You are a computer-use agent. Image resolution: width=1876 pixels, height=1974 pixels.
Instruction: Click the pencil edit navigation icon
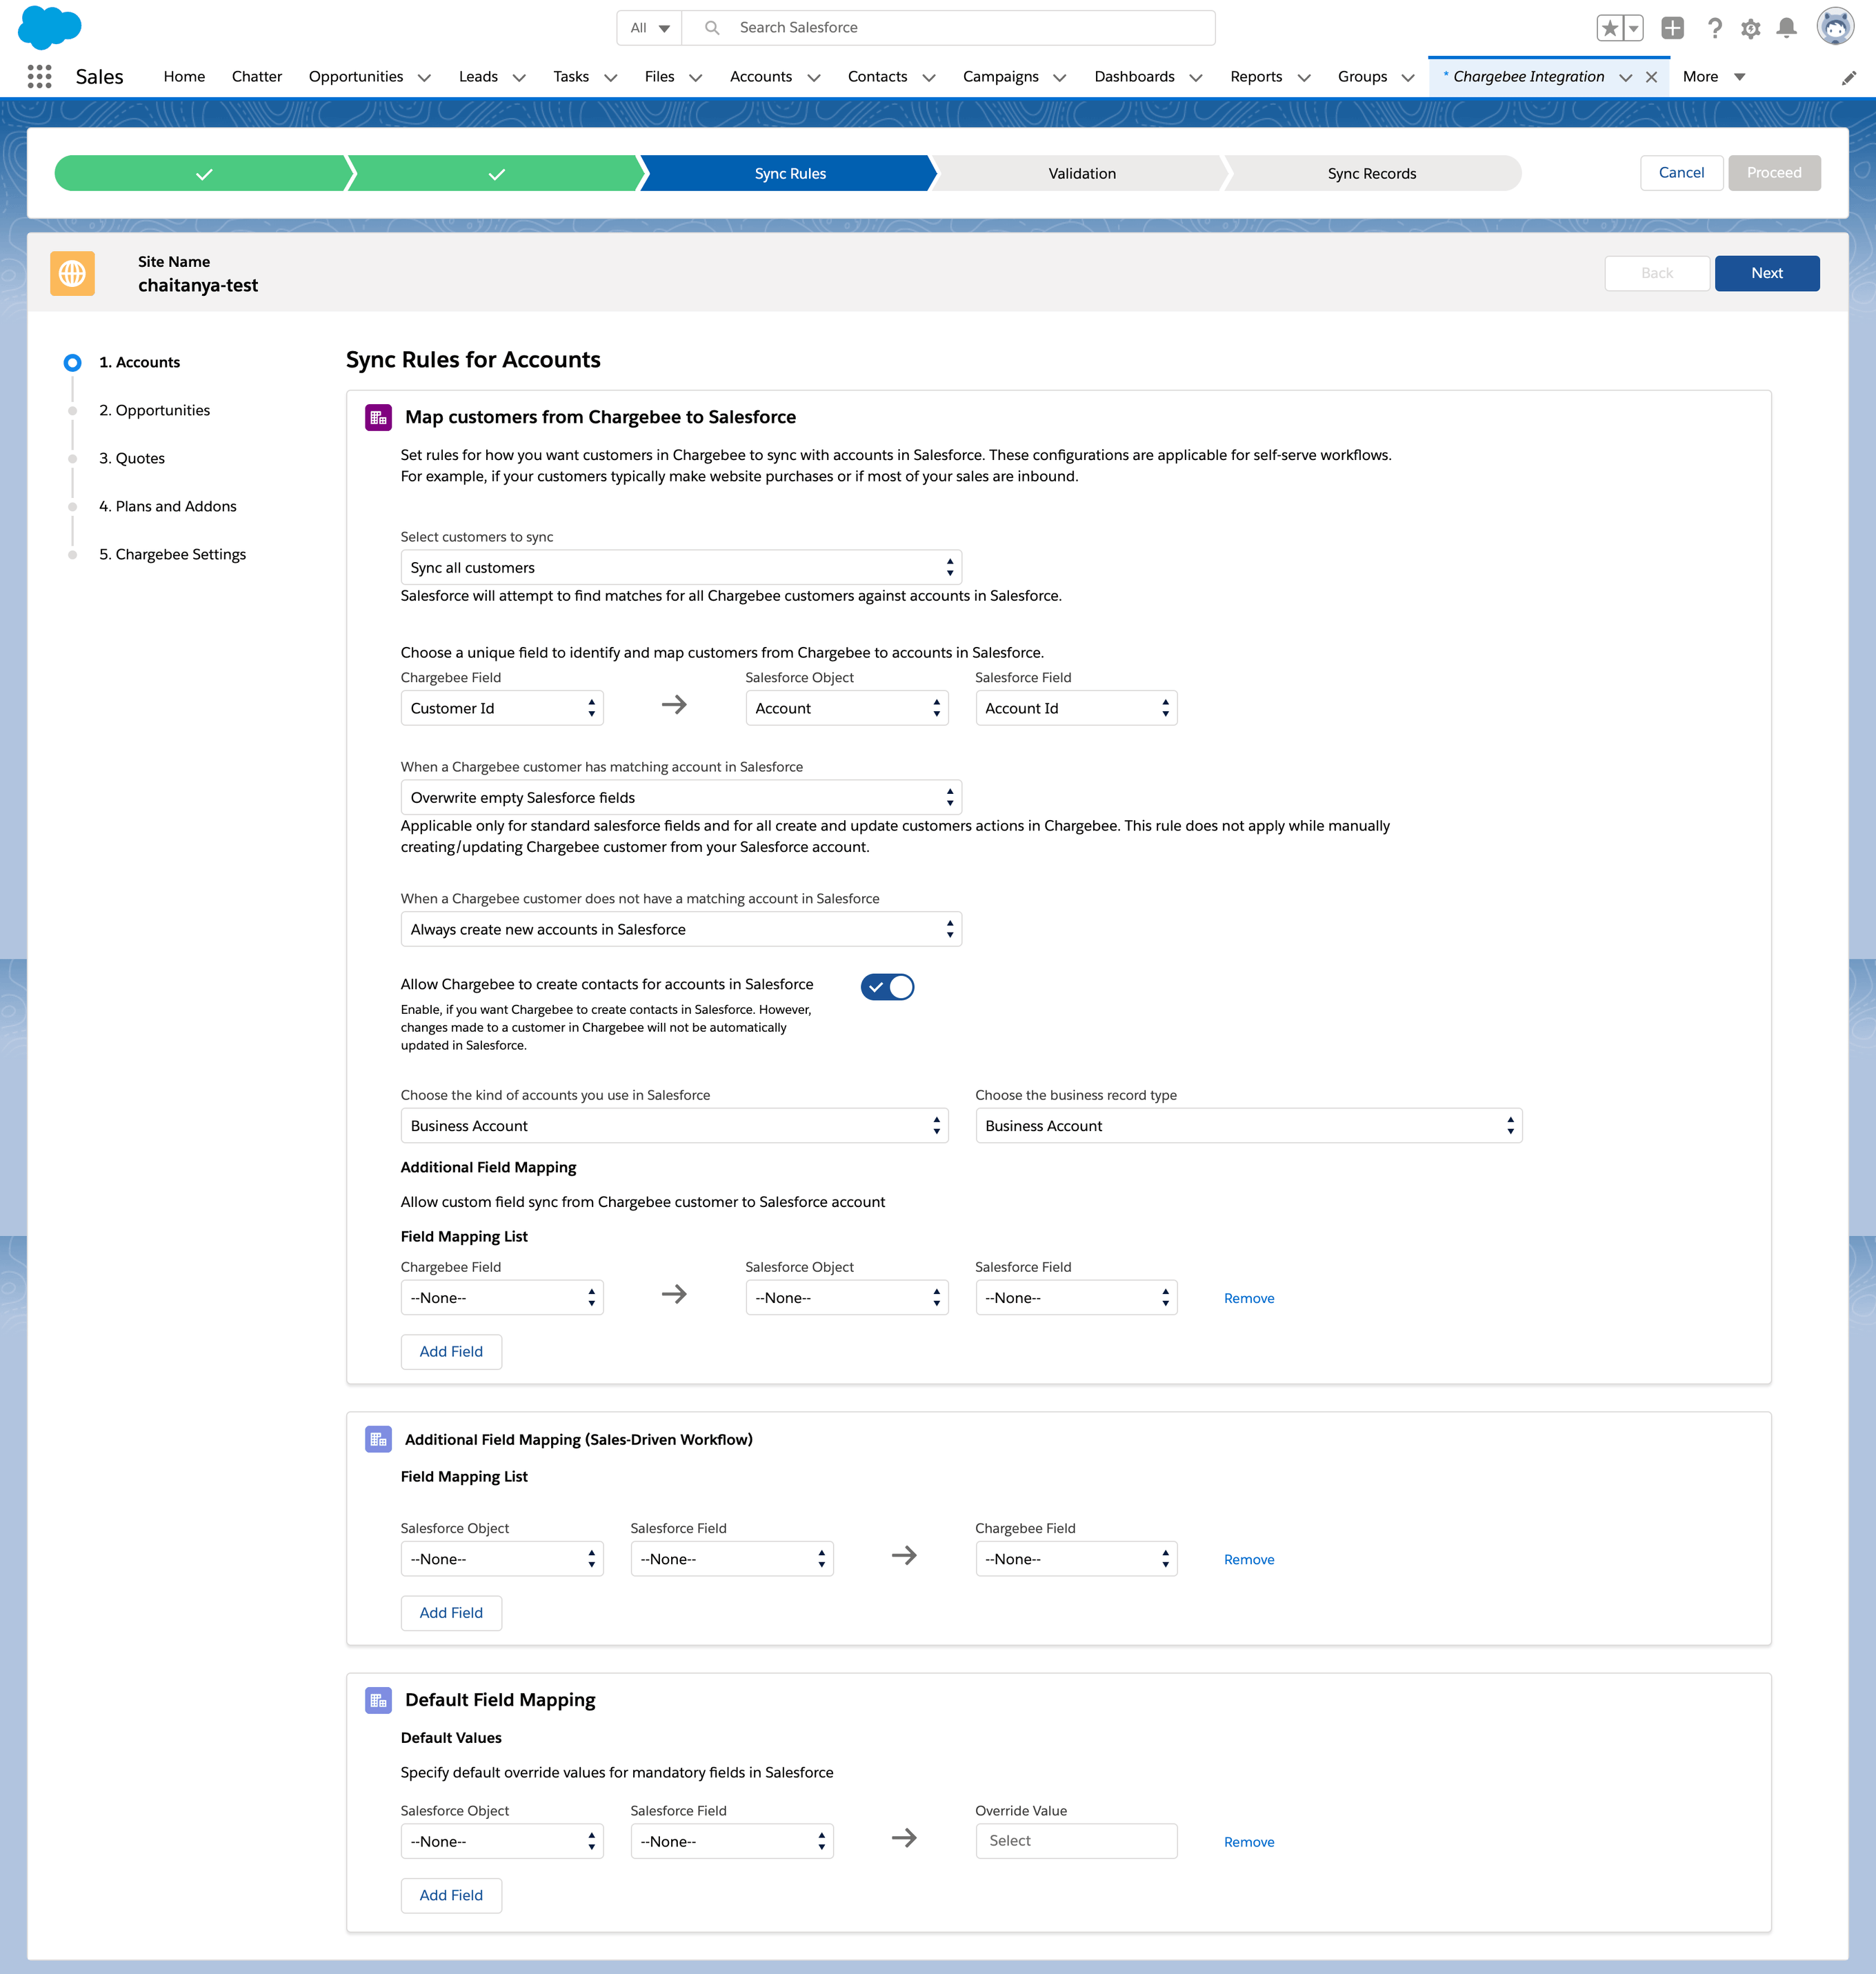click(x=1848, y=78)
